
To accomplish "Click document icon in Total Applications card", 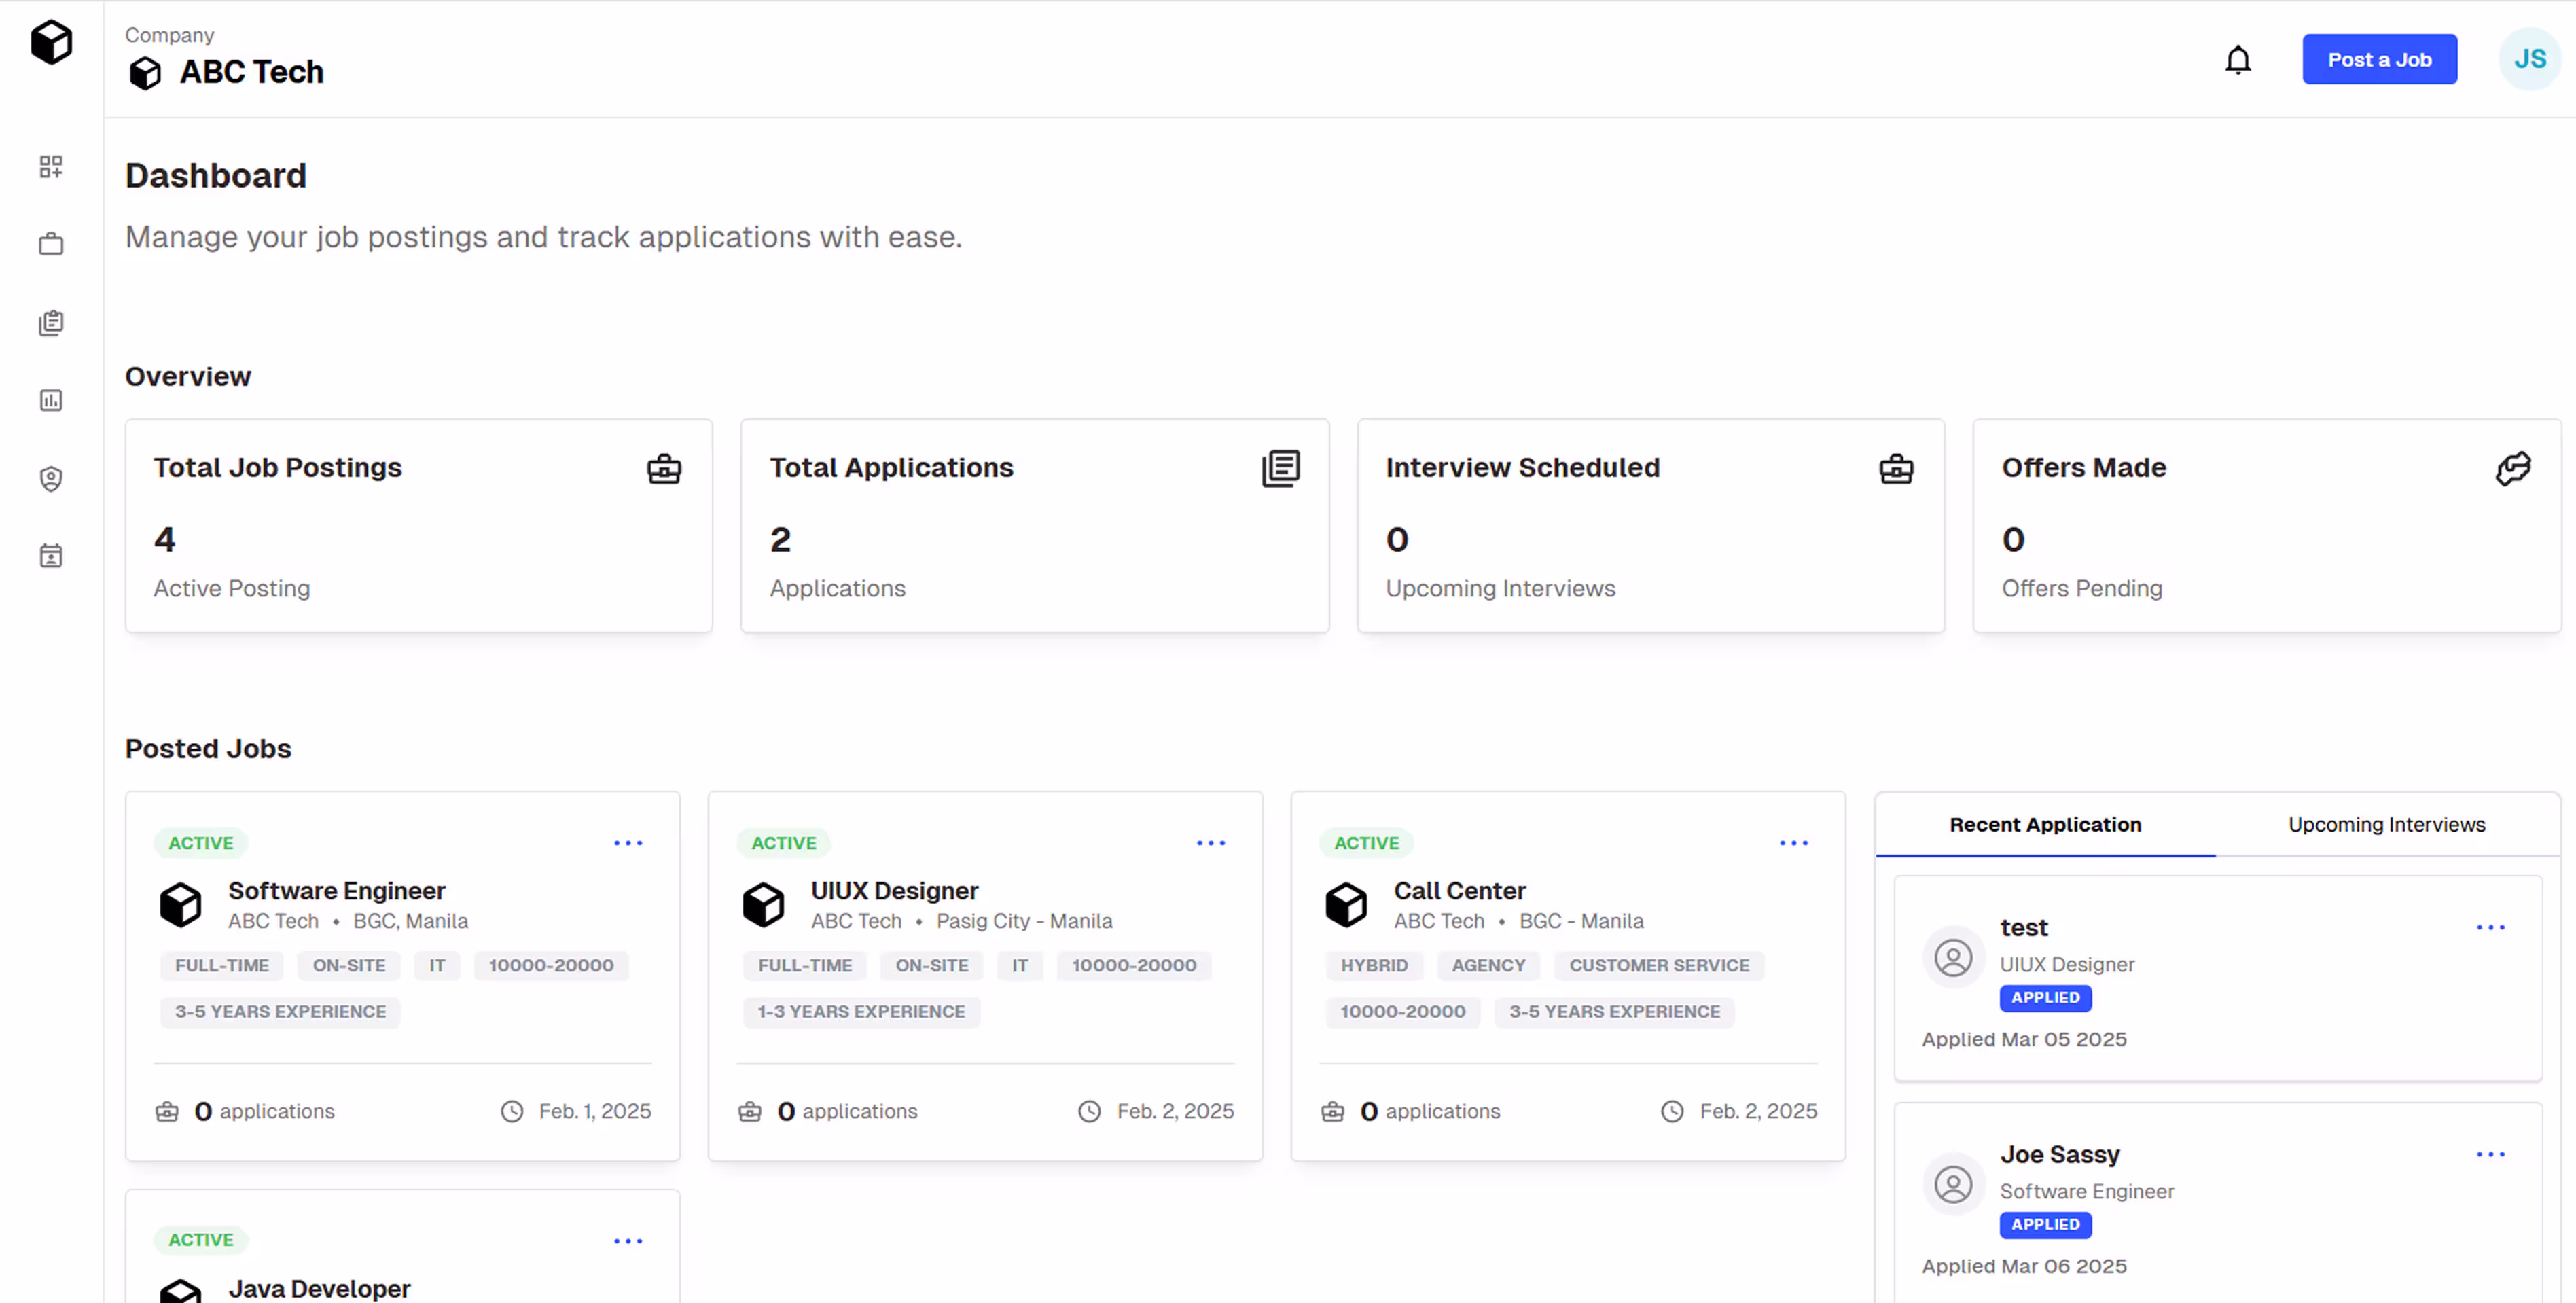I will [1280, 468].
